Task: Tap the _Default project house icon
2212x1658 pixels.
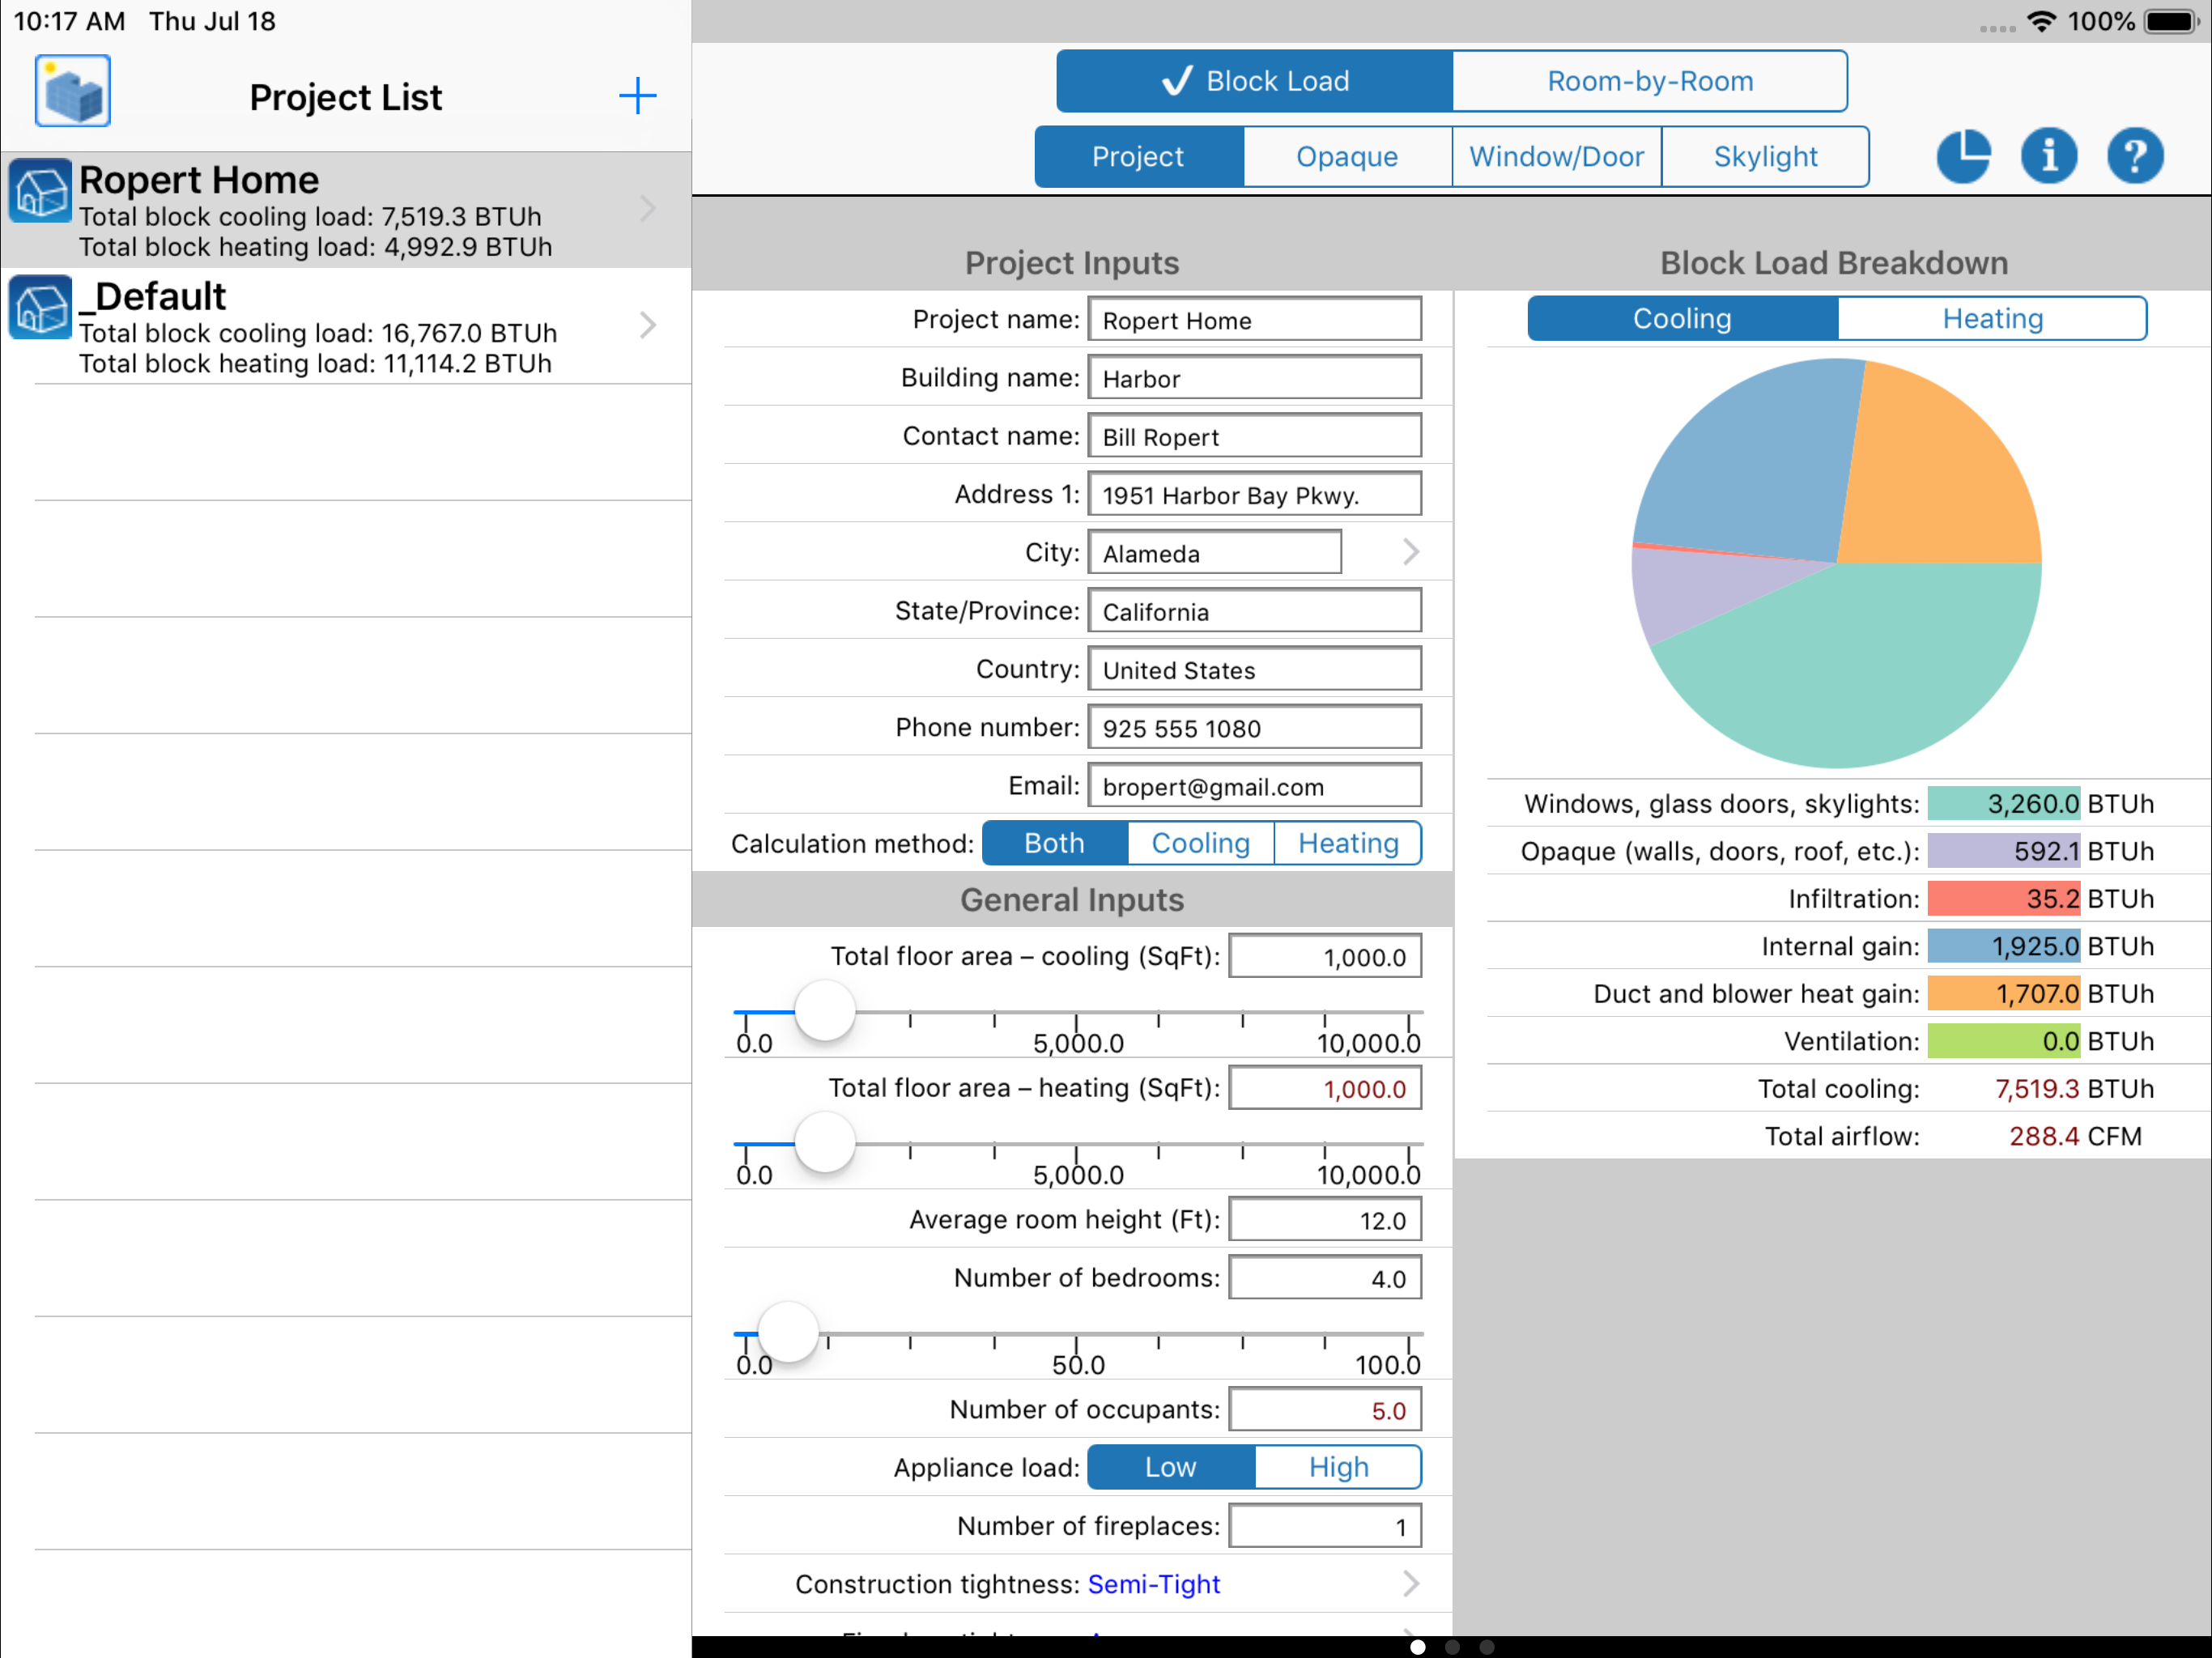Action: click(40, 307)
